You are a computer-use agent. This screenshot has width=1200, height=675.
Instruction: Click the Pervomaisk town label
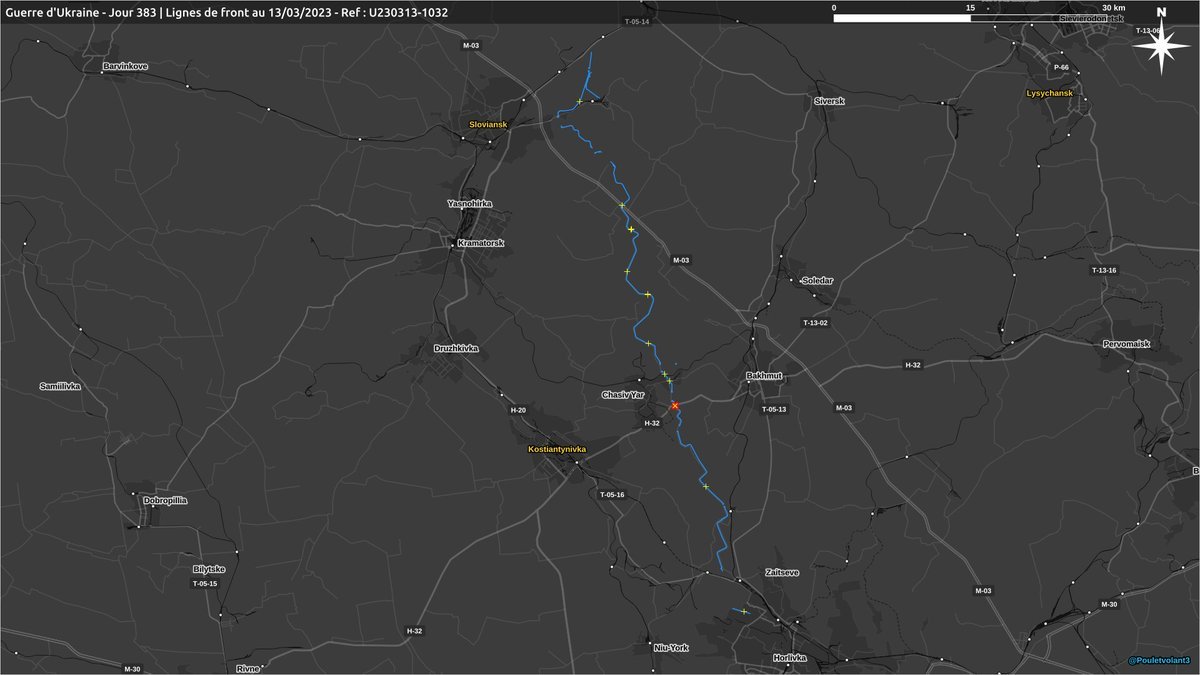click(1127, 343)
